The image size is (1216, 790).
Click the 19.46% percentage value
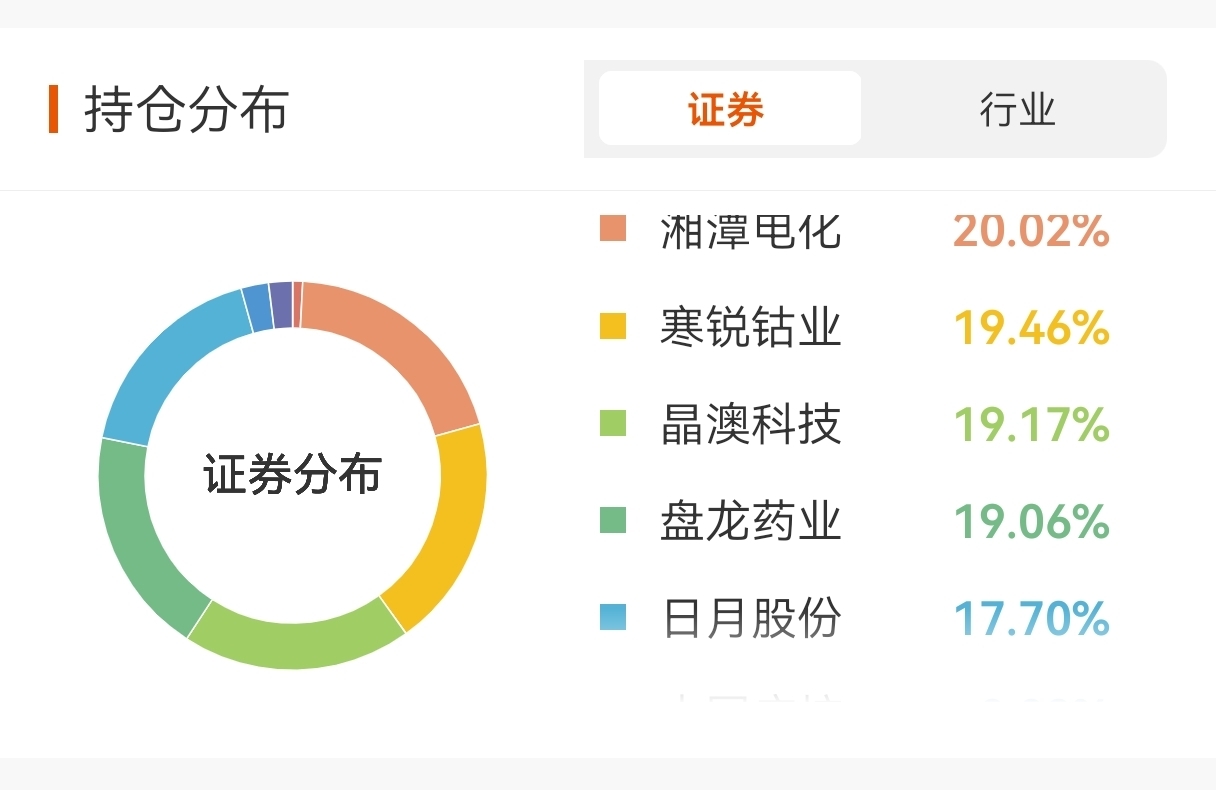pyautogui.click(x=1031, y=327)
